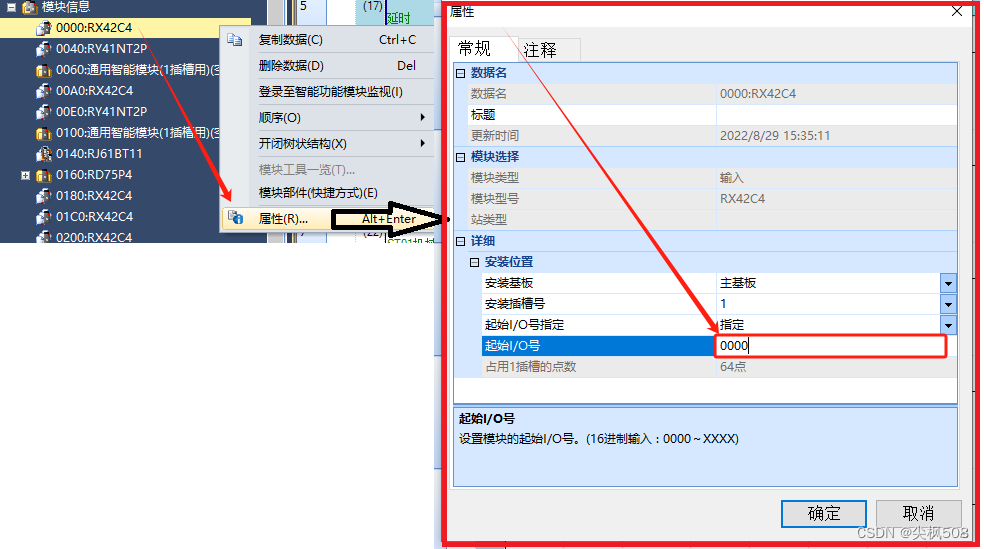Click the 起始I/O号指定 value 指定
The image size is (984, 549).
coord(732,325)
